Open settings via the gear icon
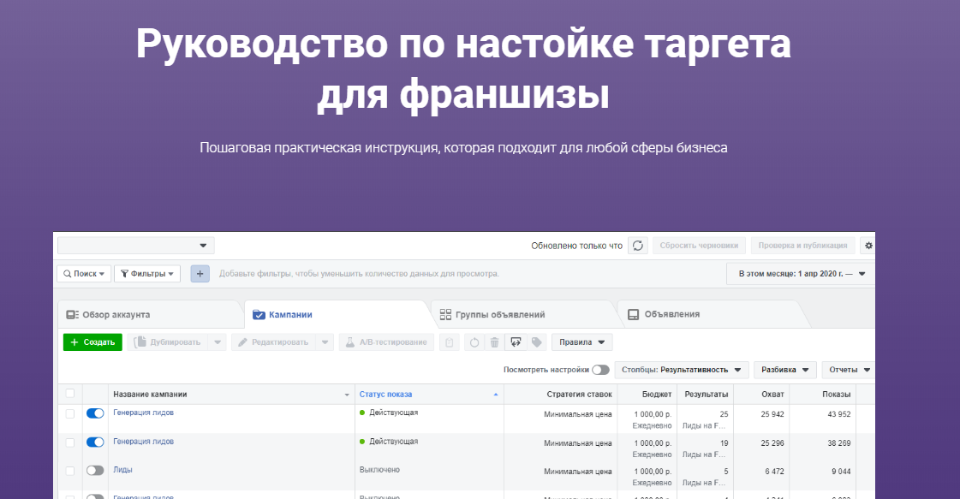The width and height of the screenshot is (960, 499). pos(868,245)
